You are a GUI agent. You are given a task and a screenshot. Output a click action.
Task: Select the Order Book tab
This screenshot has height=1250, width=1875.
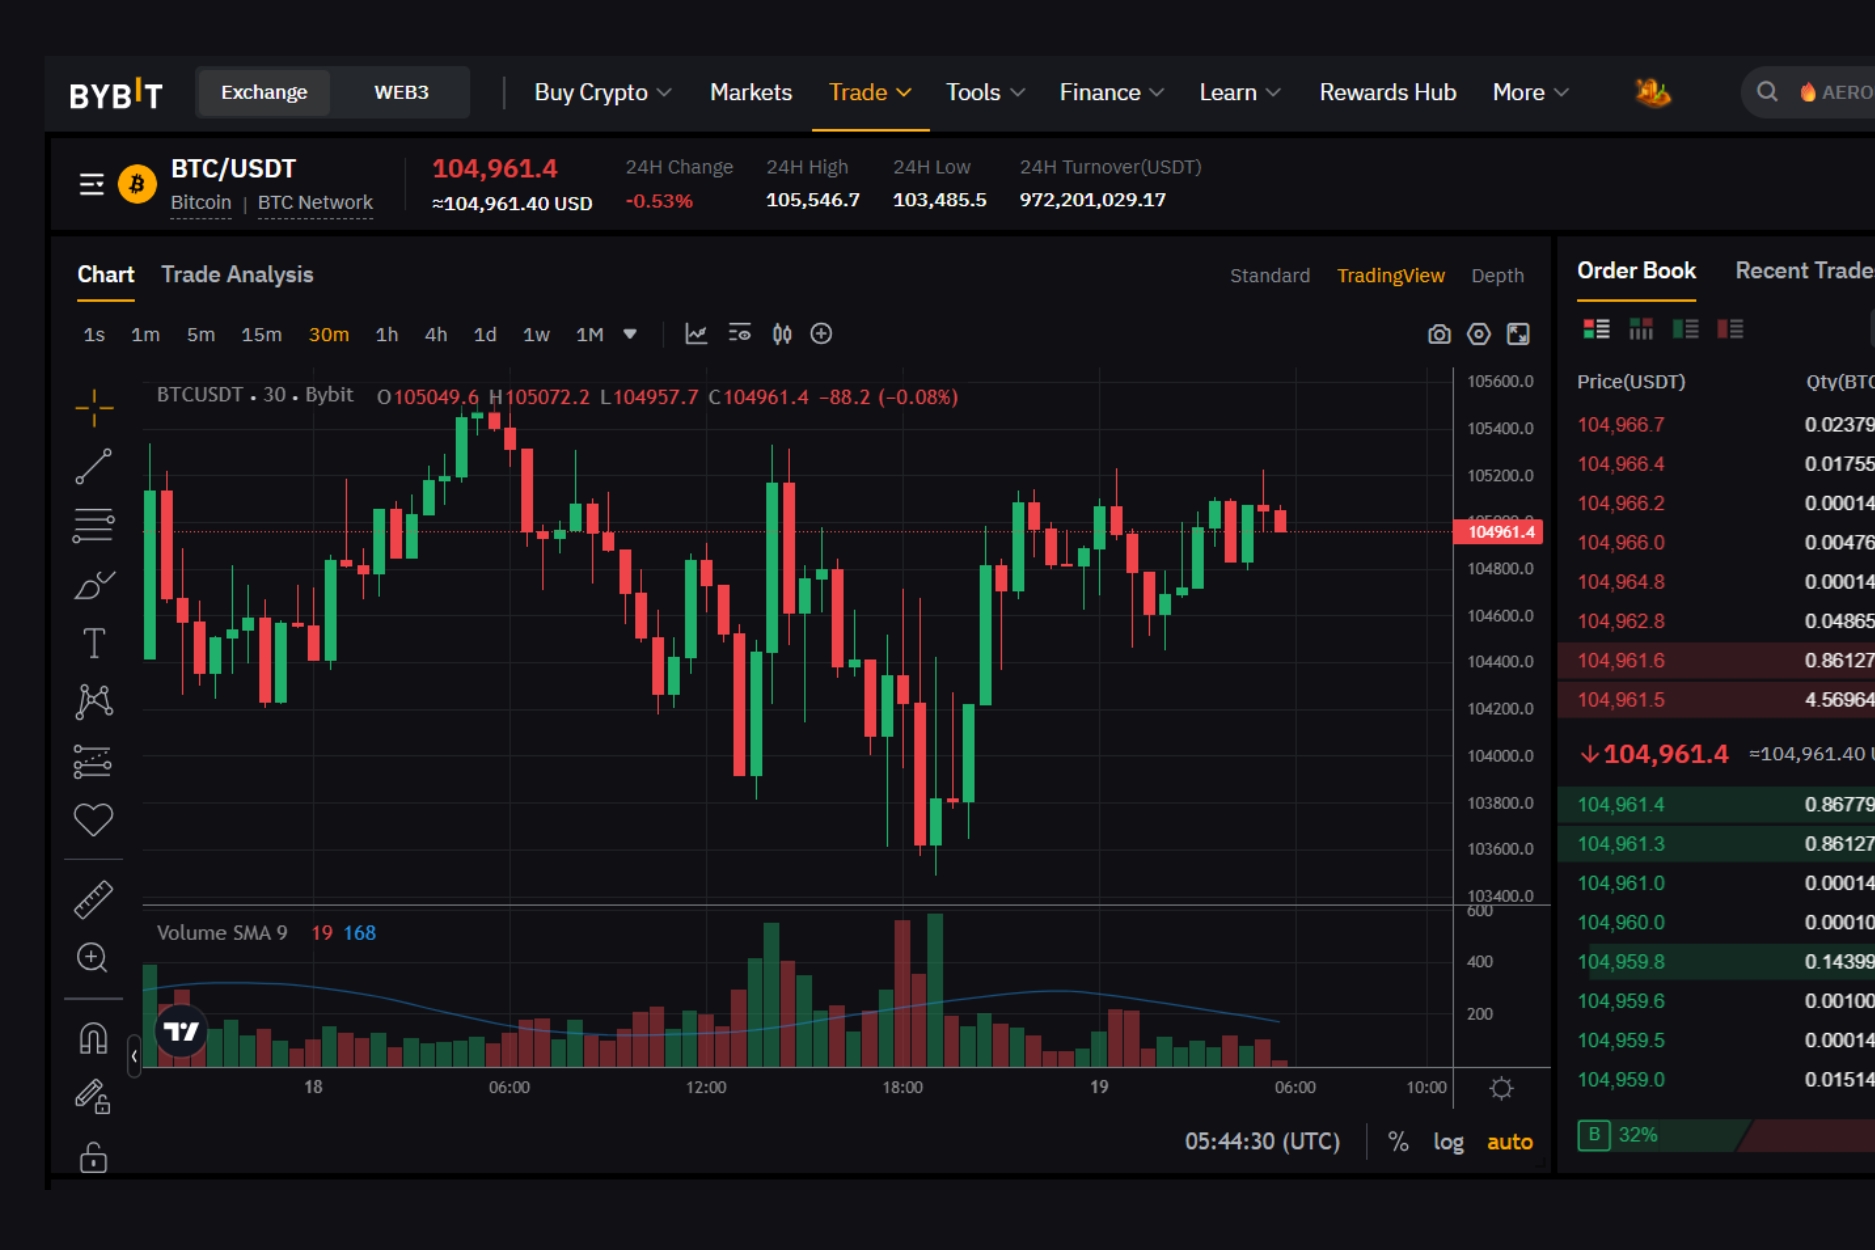click(x=1636, y=270)
